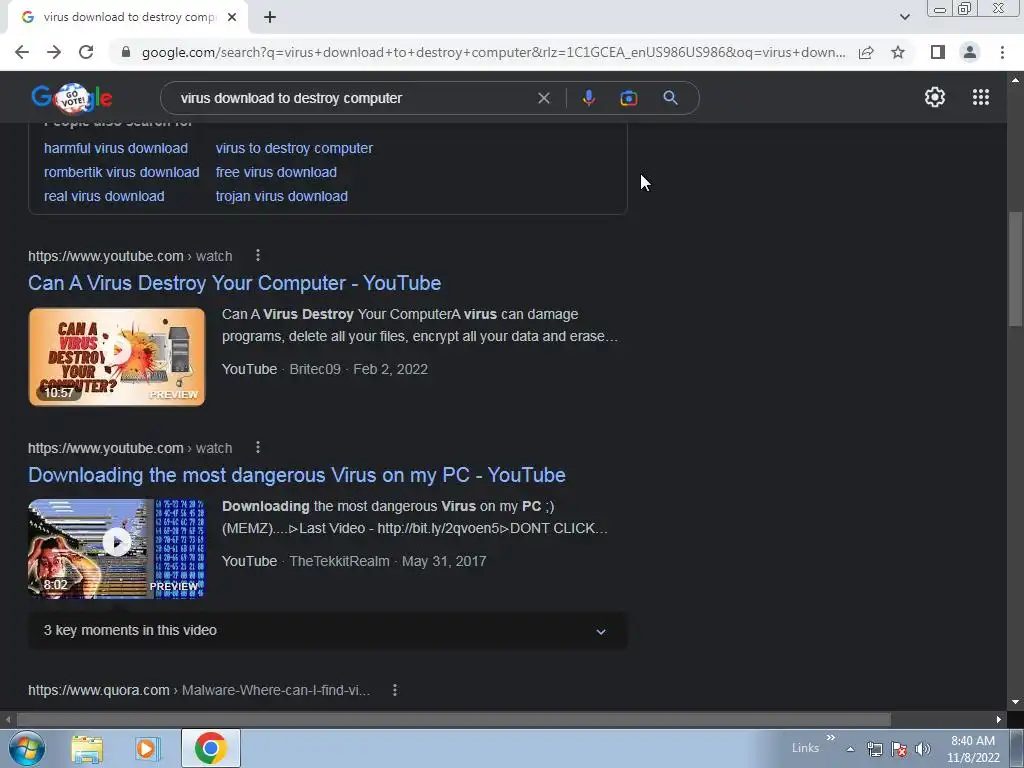Go back using the browser back arrow
This screenshot has height=768, width=1024.
[22, 52]
